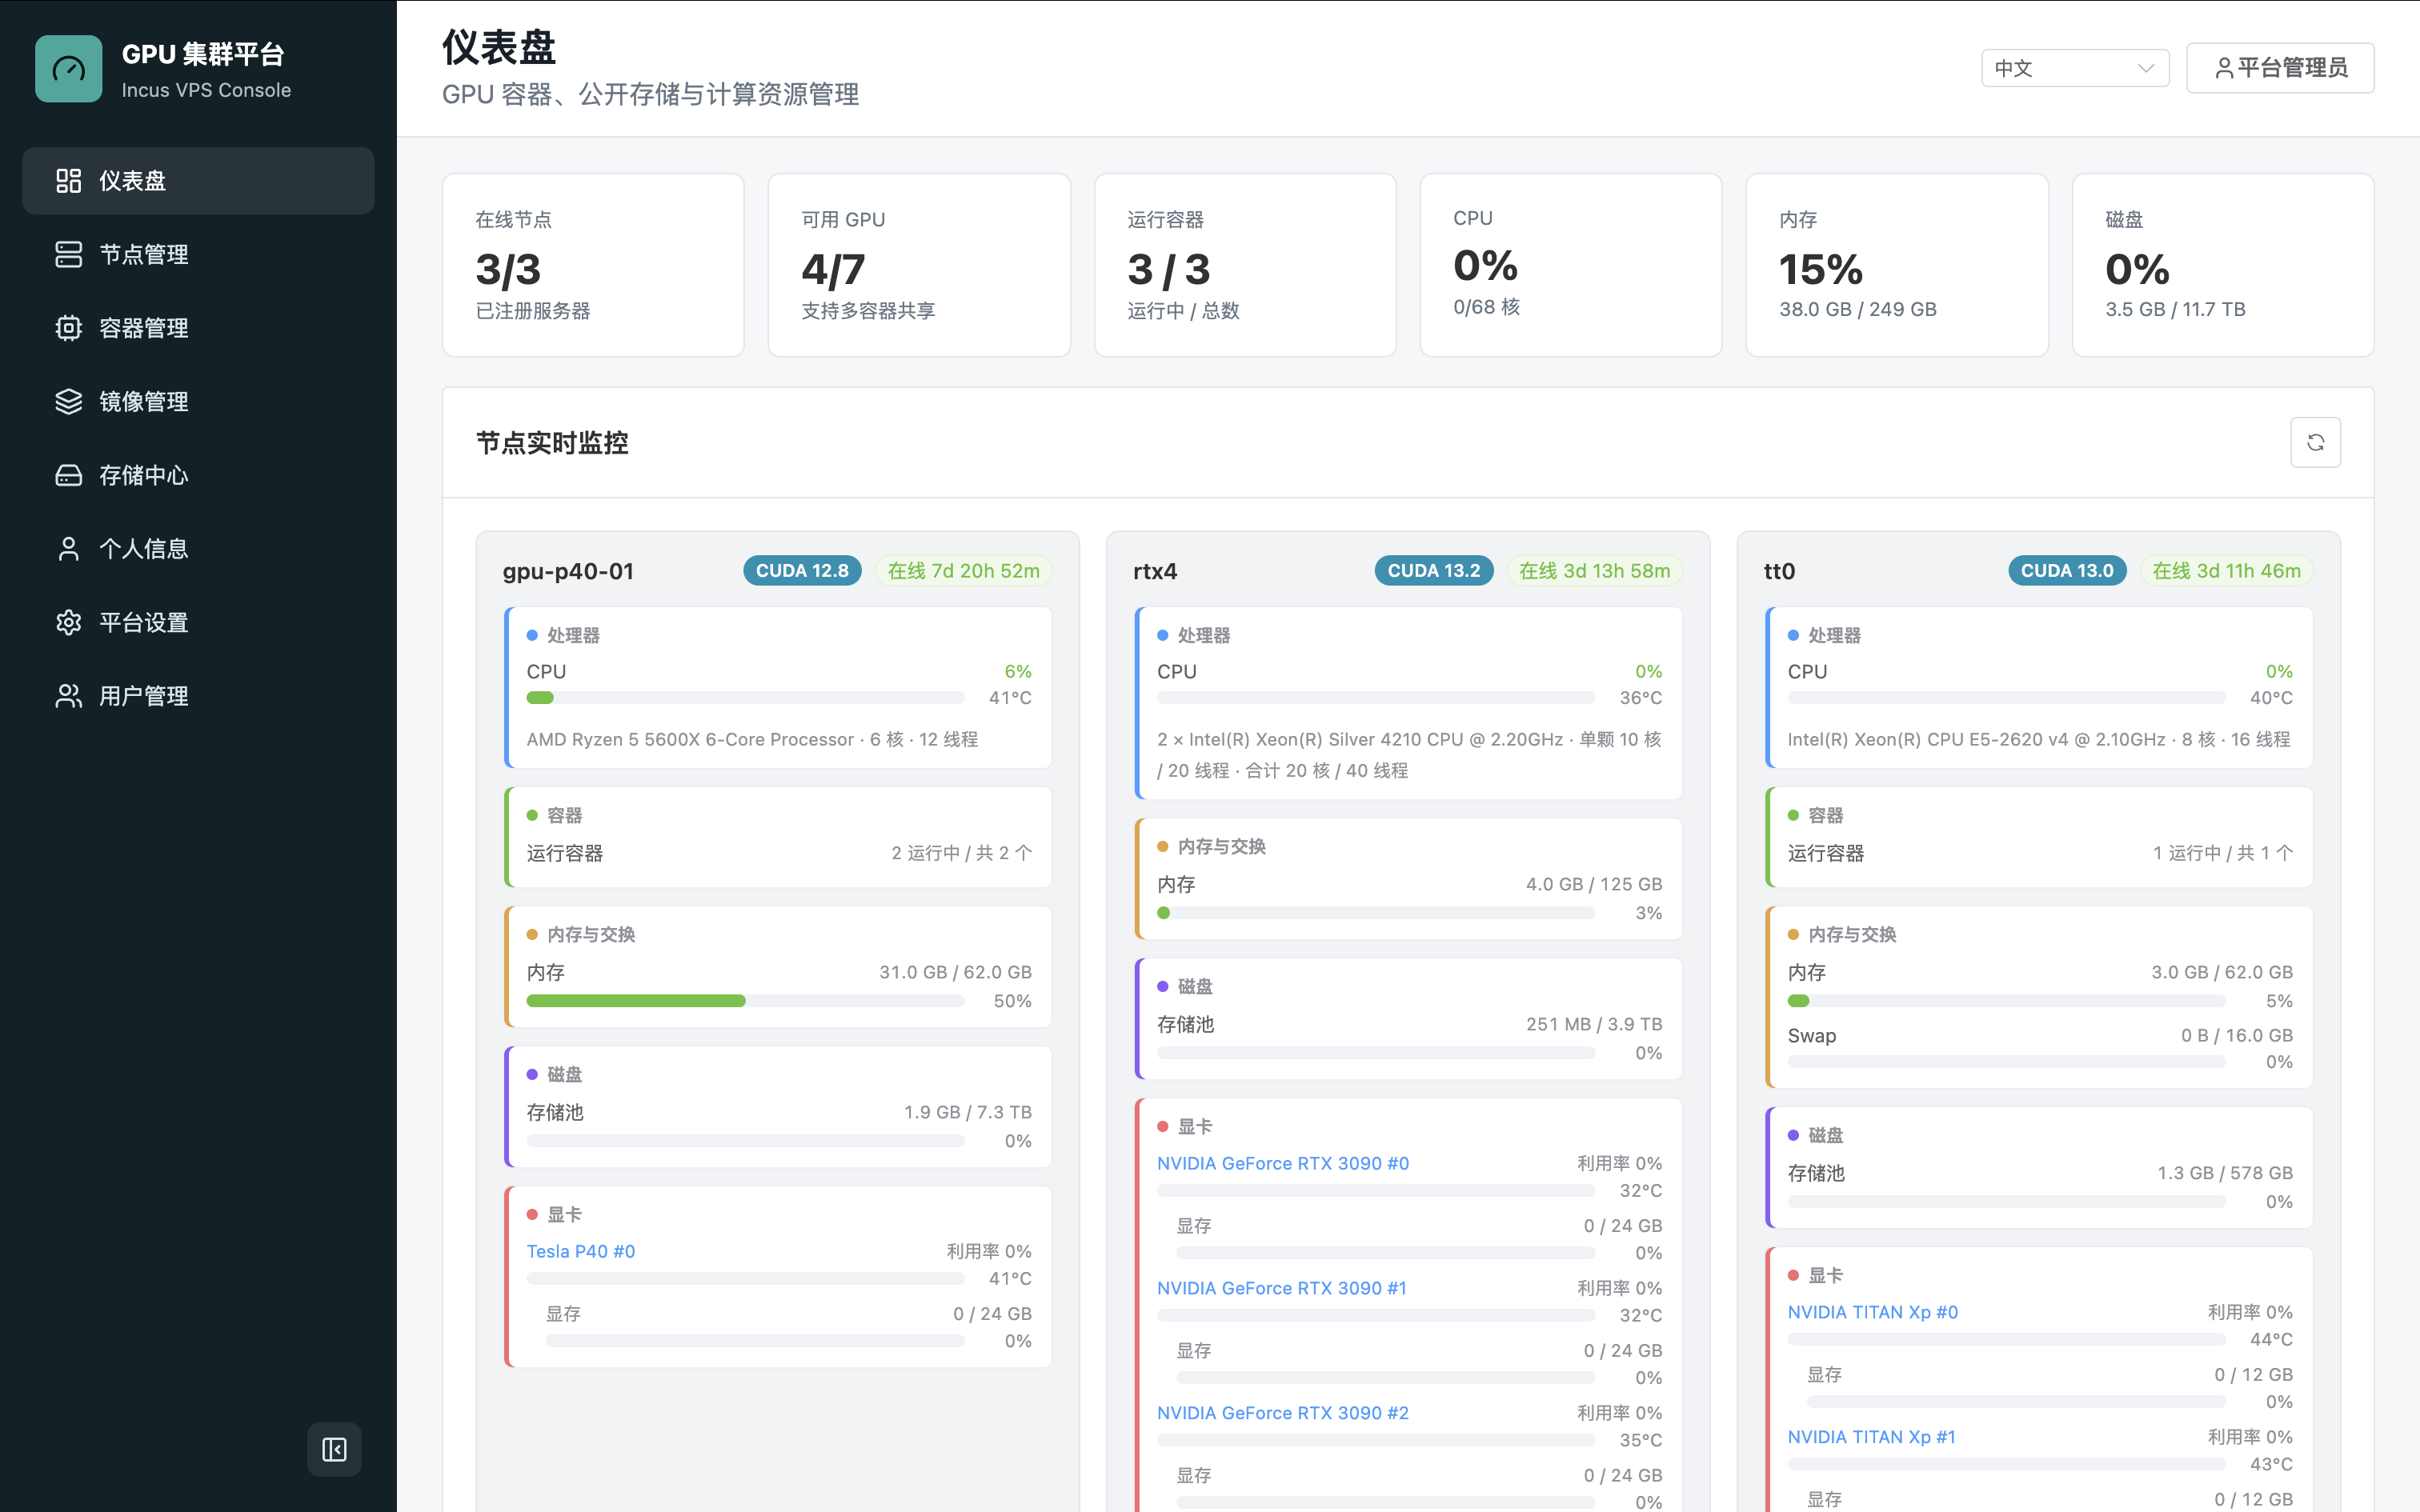
Task: Click tt0 Swap usage progress bar
Action: point(2007,1062)
